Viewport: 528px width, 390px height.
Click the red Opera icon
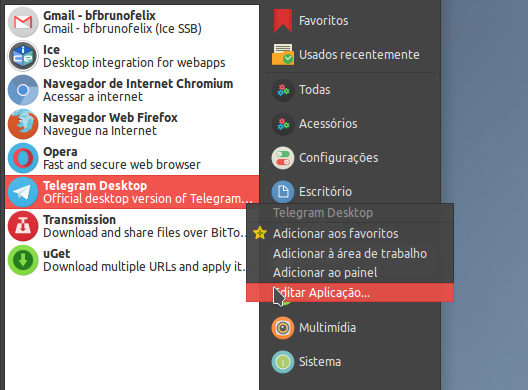tap(23, 158)
